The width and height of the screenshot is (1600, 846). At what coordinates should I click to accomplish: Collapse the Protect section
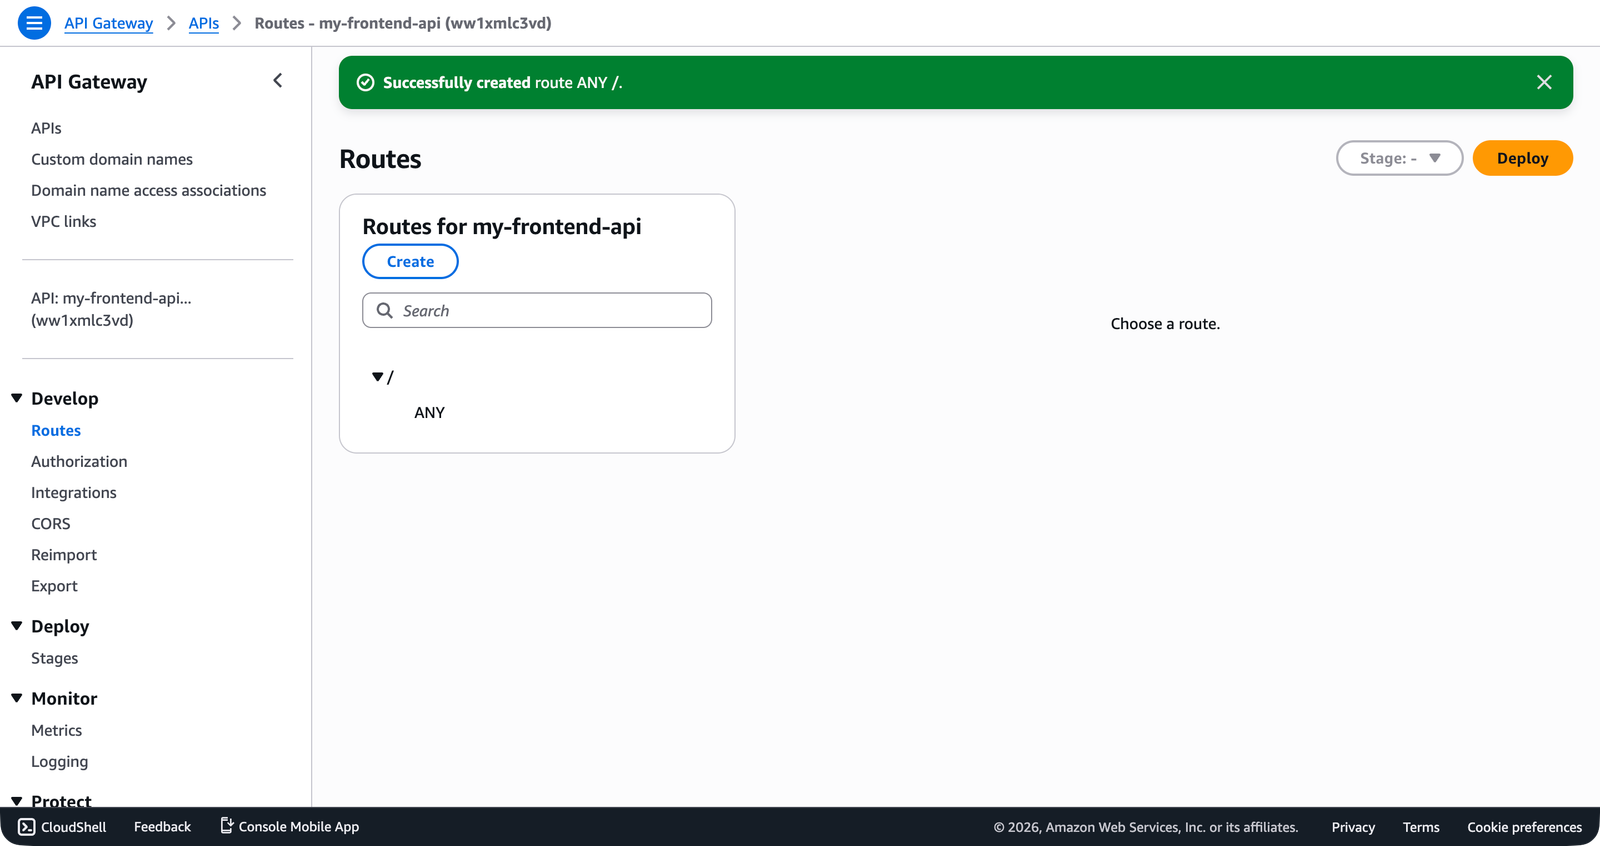[17, 801]
